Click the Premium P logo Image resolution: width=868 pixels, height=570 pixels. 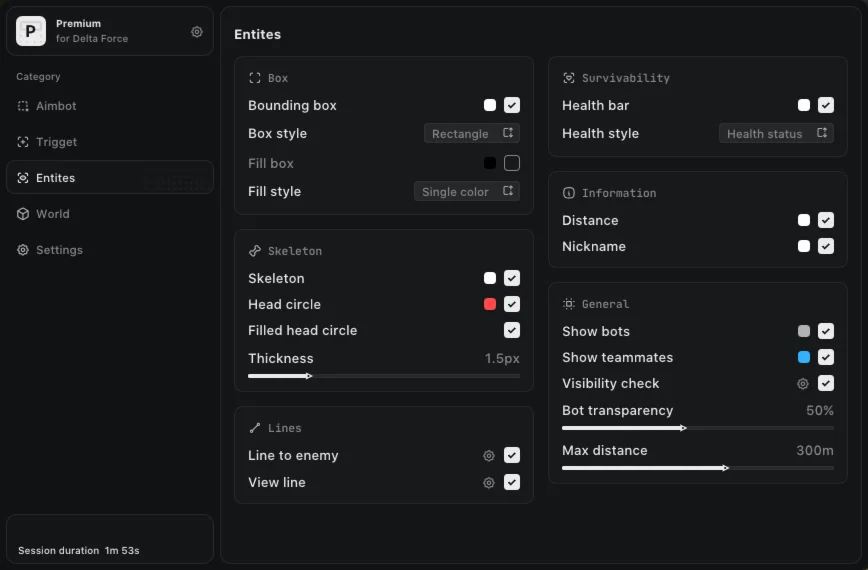31,31
